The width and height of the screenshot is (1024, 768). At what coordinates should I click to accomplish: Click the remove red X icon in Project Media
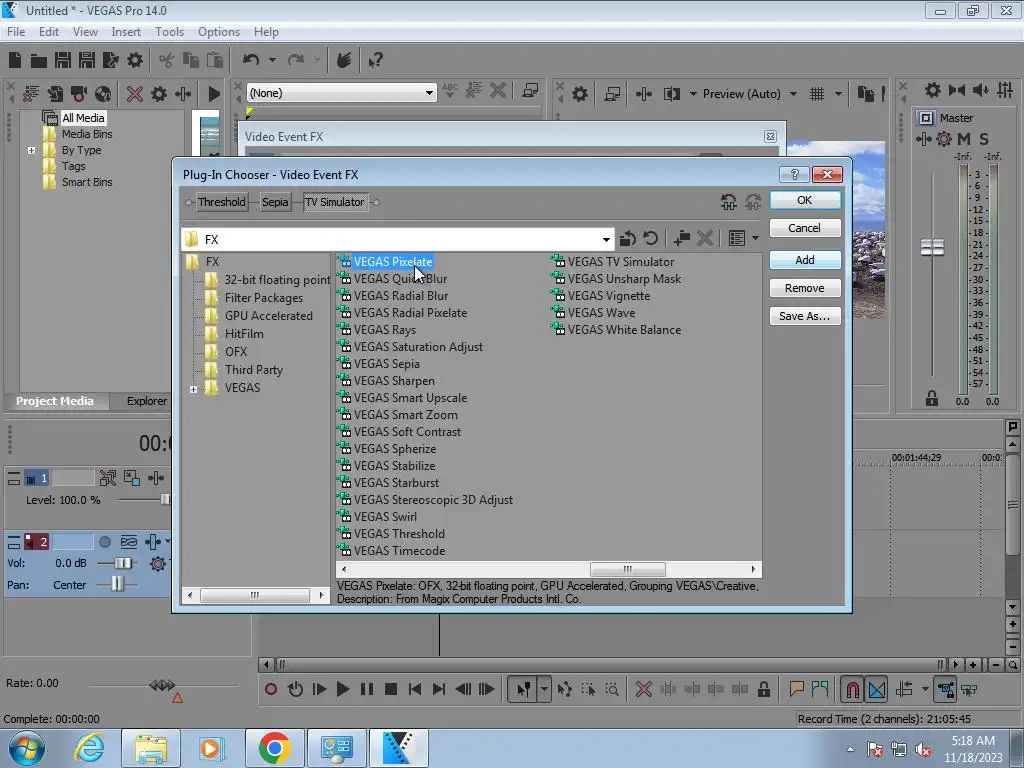tap(135, 93)
